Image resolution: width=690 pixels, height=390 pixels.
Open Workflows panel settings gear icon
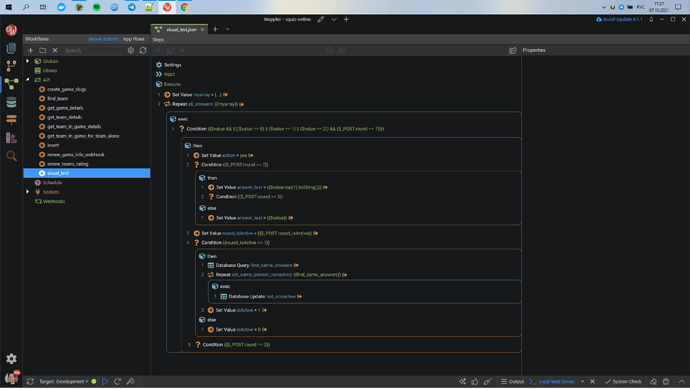(x=131, y=51)
